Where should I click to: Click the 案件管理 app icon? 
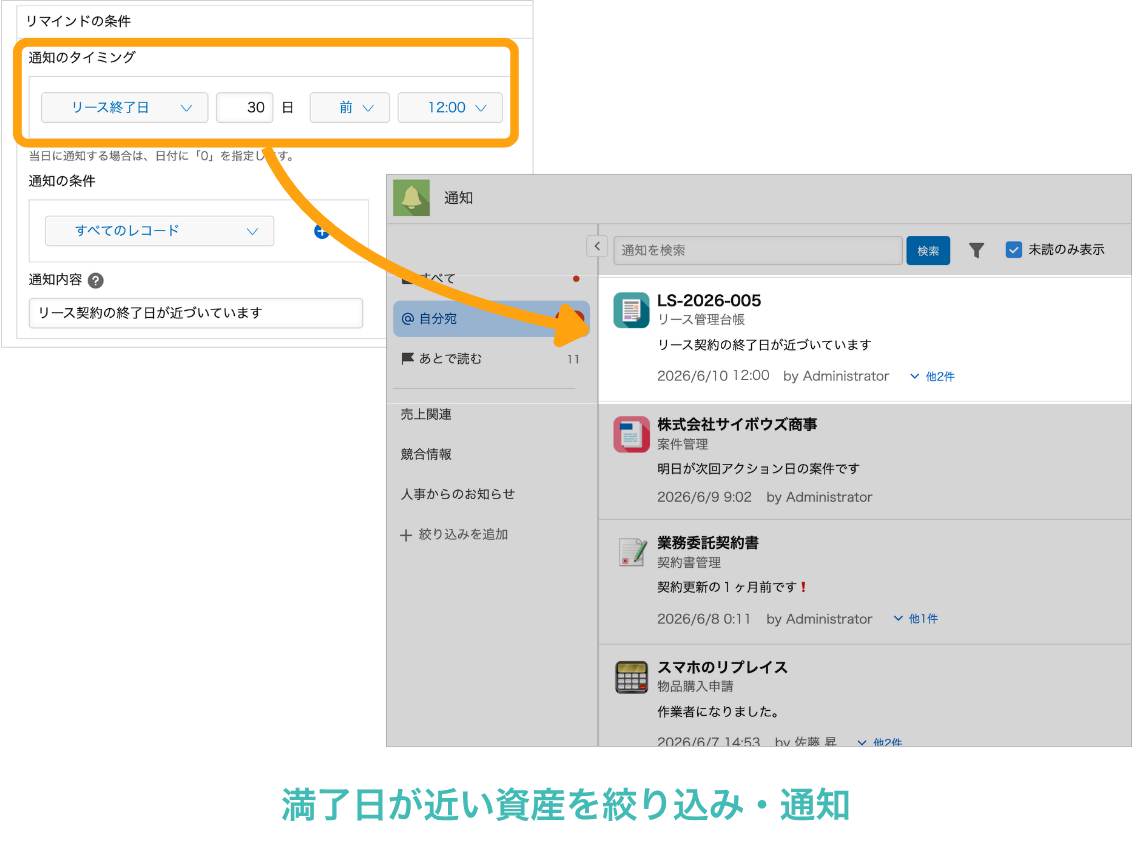[631, 434]
